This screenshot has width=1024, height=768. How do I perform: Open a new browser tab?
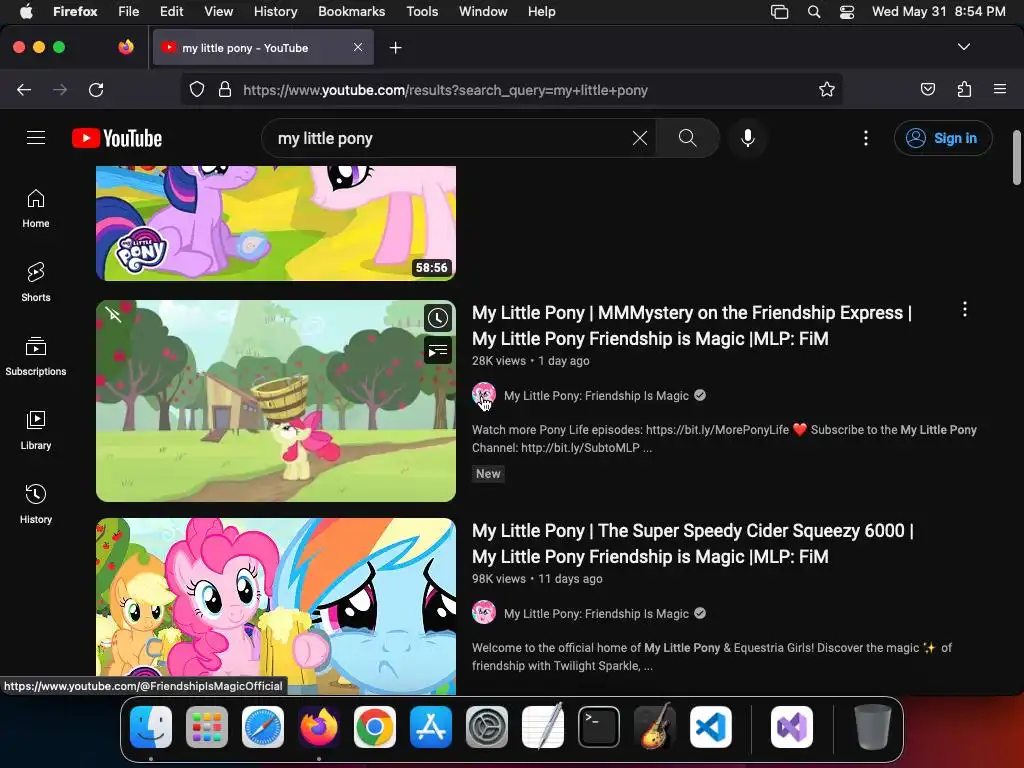click(395, 48)
